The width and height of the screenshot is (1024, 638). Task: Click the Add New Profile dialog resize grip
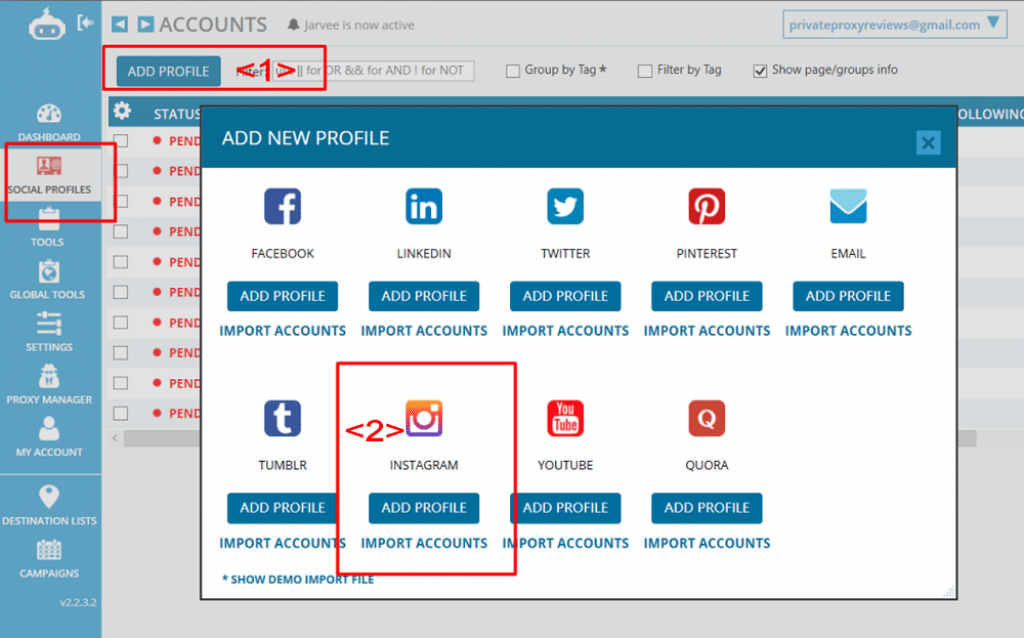tap(949, 592)
